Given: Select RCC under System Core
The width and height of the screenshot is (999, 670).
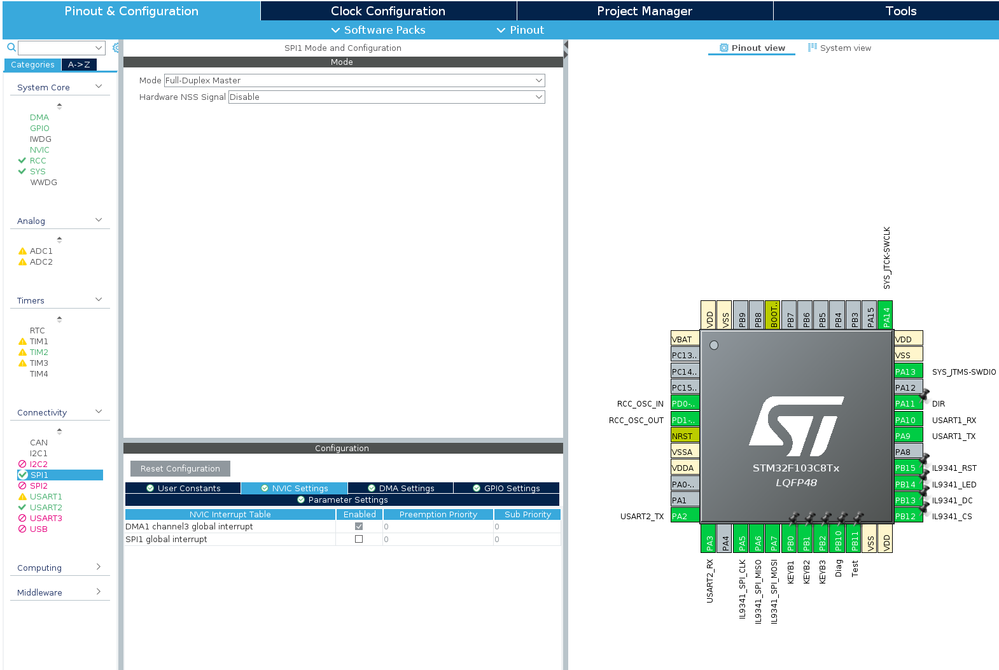Looking at the screenshot, I should point(38,160).
